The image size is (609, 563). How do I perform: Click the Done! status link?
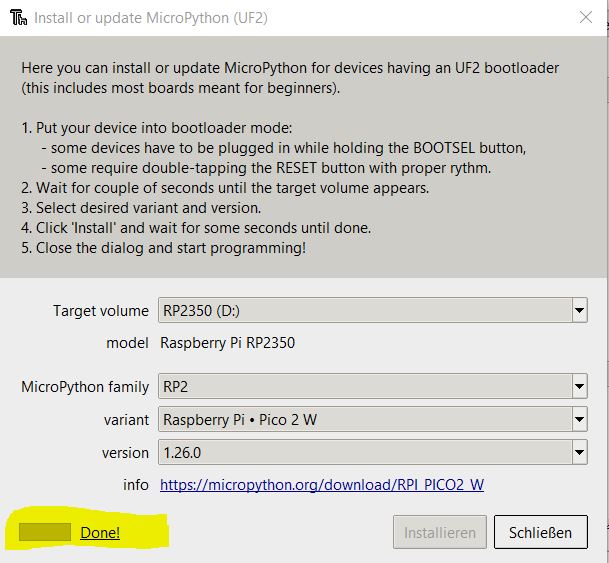click(100, 533)
